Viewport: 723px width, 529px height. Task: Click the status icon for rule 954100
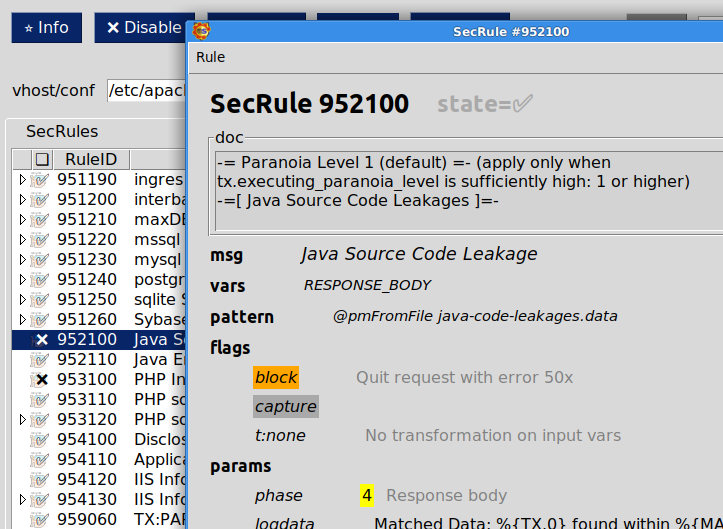coord(41,440)
